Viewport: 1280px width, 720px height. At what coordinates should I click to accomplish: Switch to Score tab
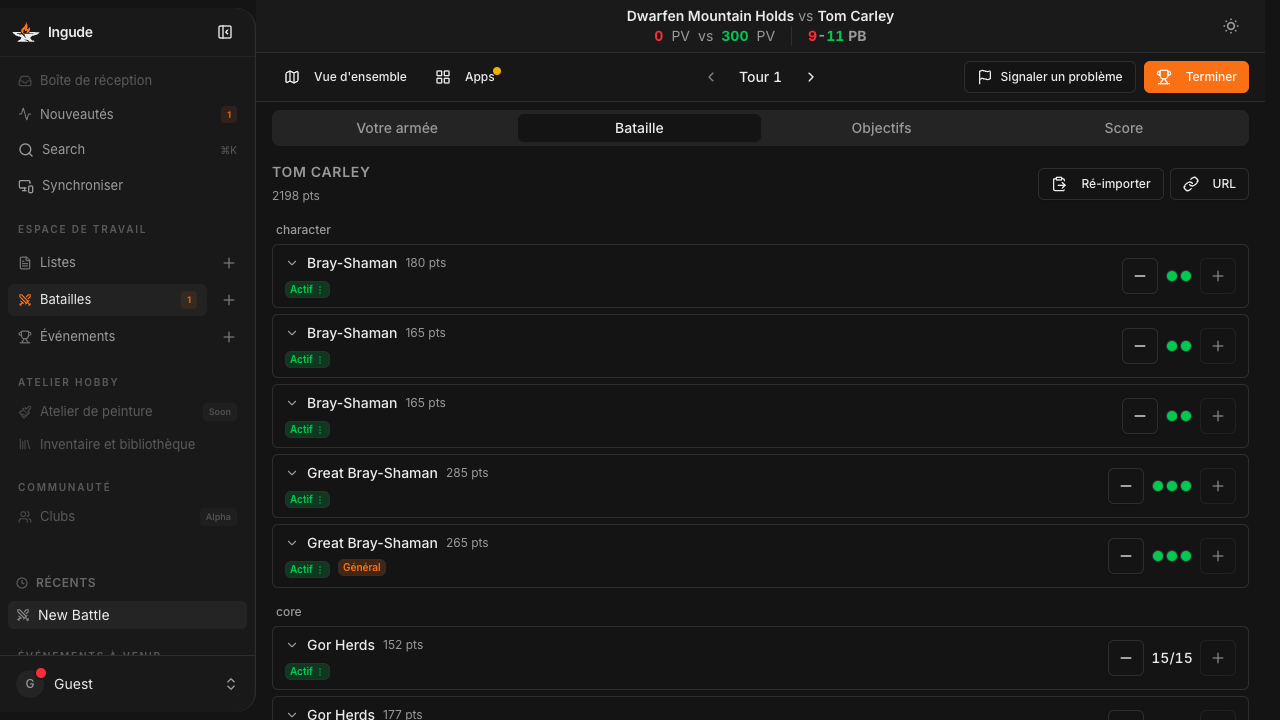coord(1124,128)
